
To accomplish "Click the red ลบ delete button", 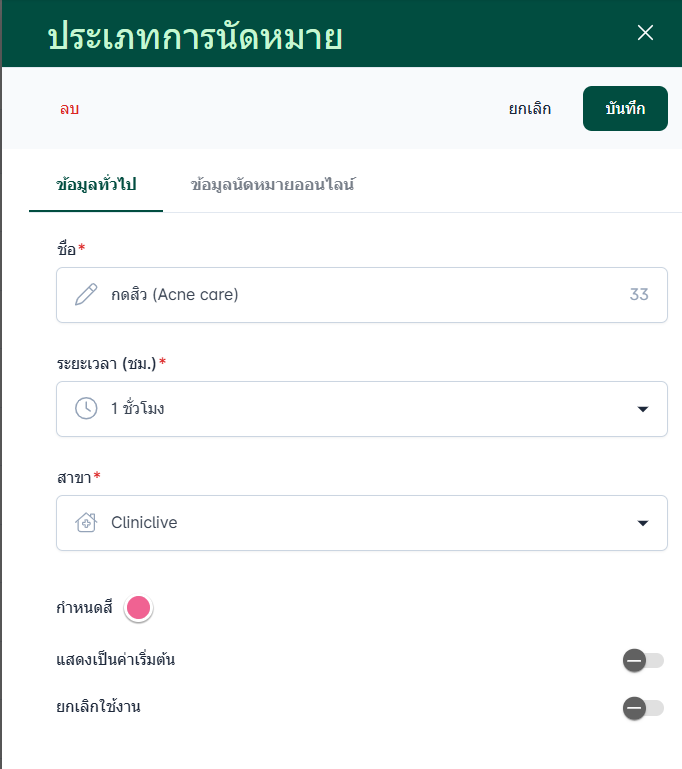I will point(69,109).
